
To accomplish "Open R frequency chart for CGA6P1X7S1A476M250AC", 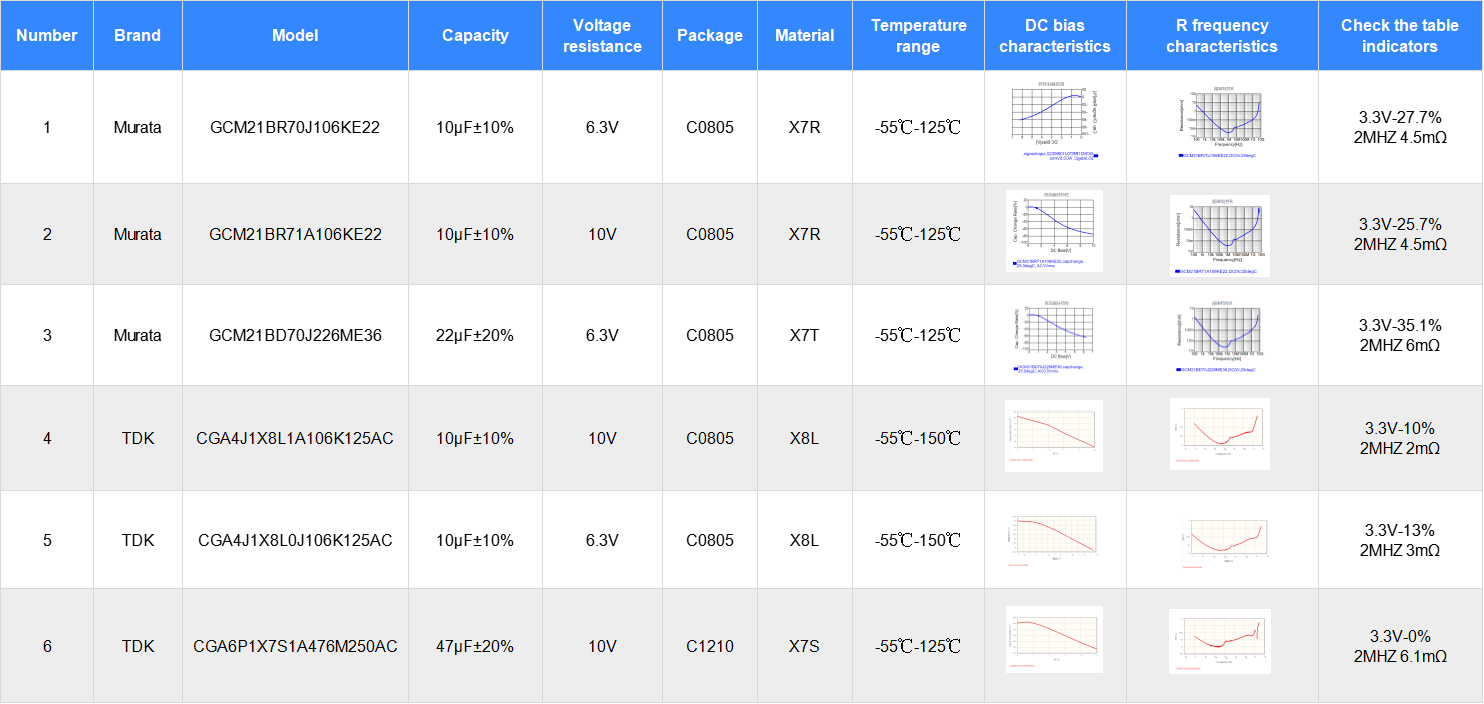I will tap(1220, 640).
